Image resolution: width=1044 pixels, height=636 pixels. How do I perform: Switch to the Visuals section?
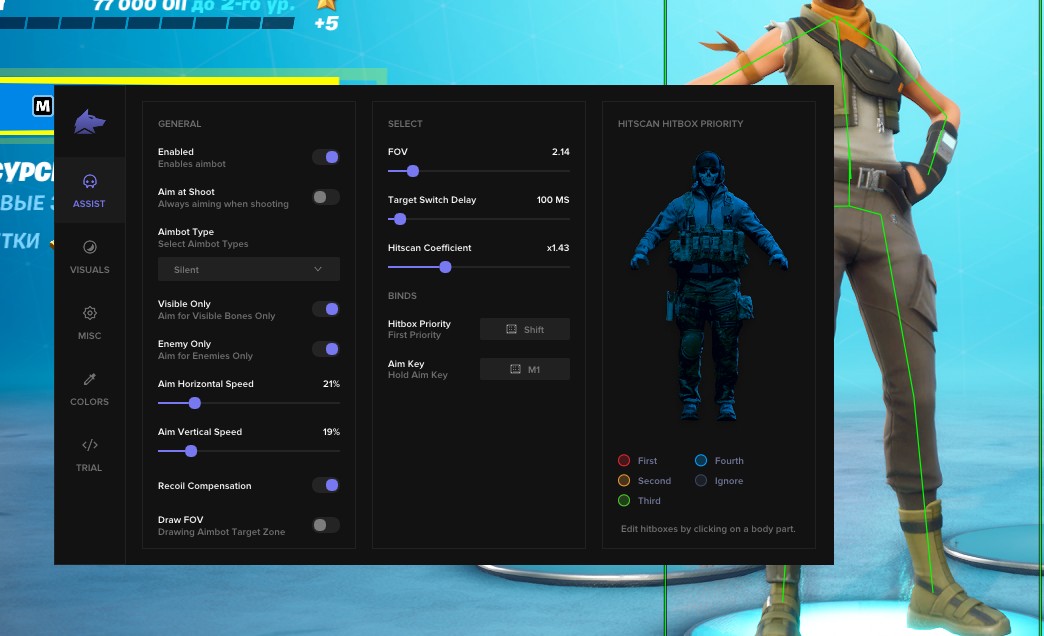tap(89, 256)
